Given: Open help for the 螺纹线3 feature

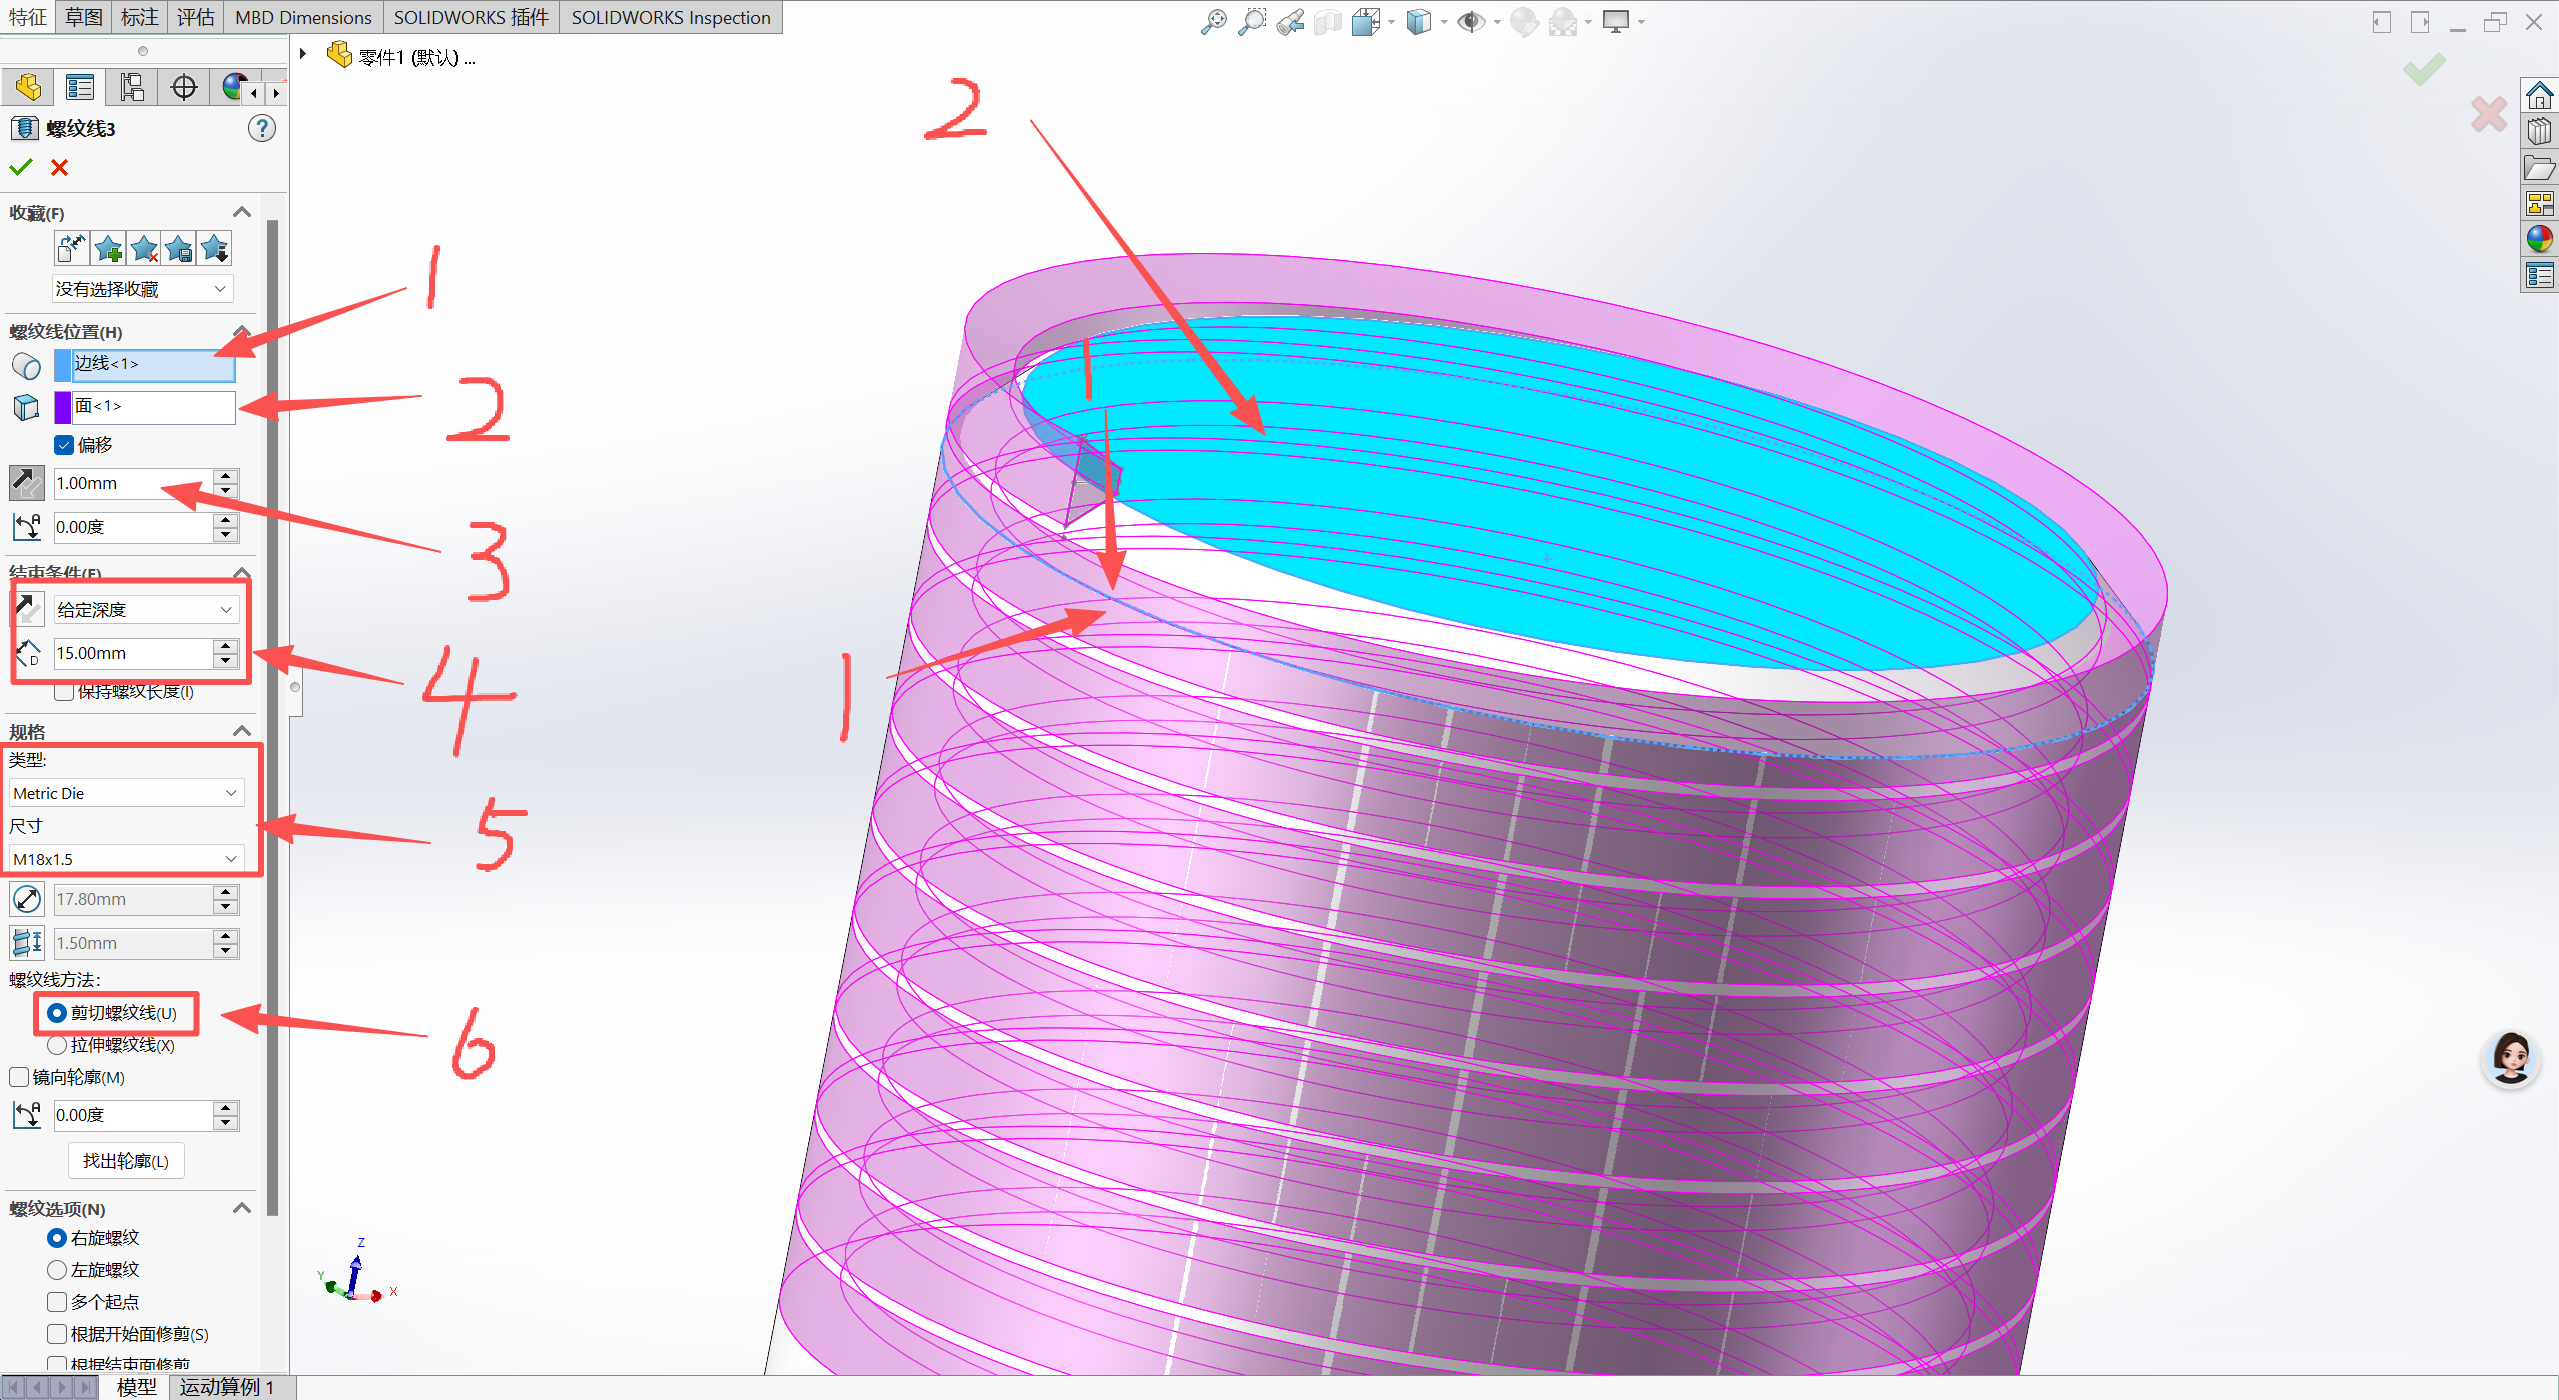Looking at the screenshot, I should (x=262, y=128).
